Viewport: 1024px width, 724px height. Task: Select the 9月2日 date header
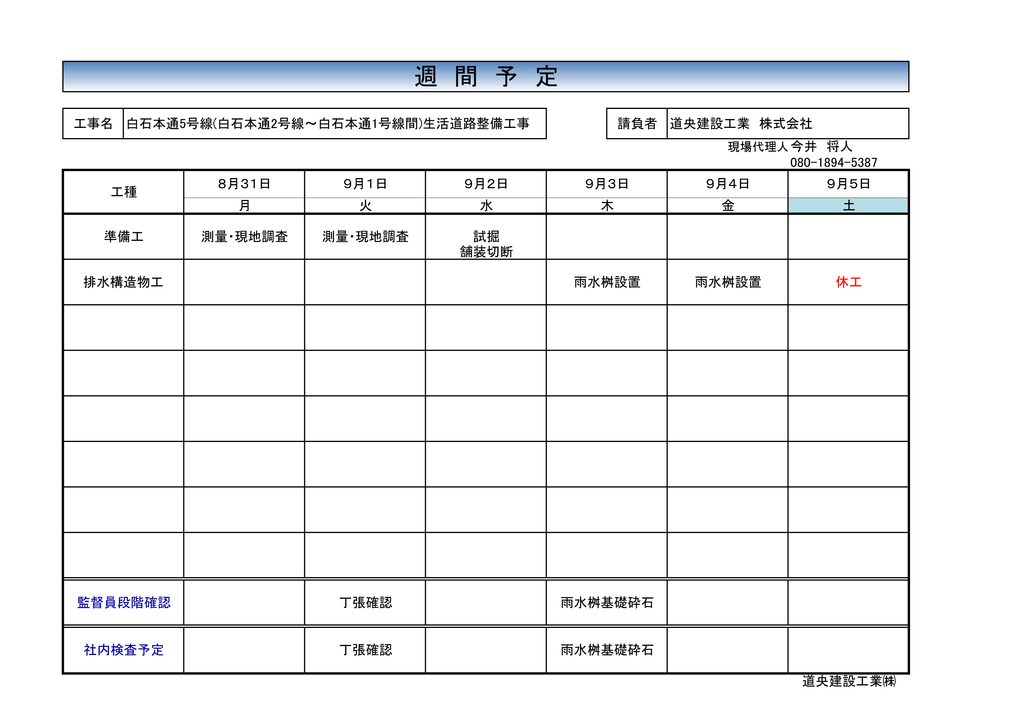(486, 184)
